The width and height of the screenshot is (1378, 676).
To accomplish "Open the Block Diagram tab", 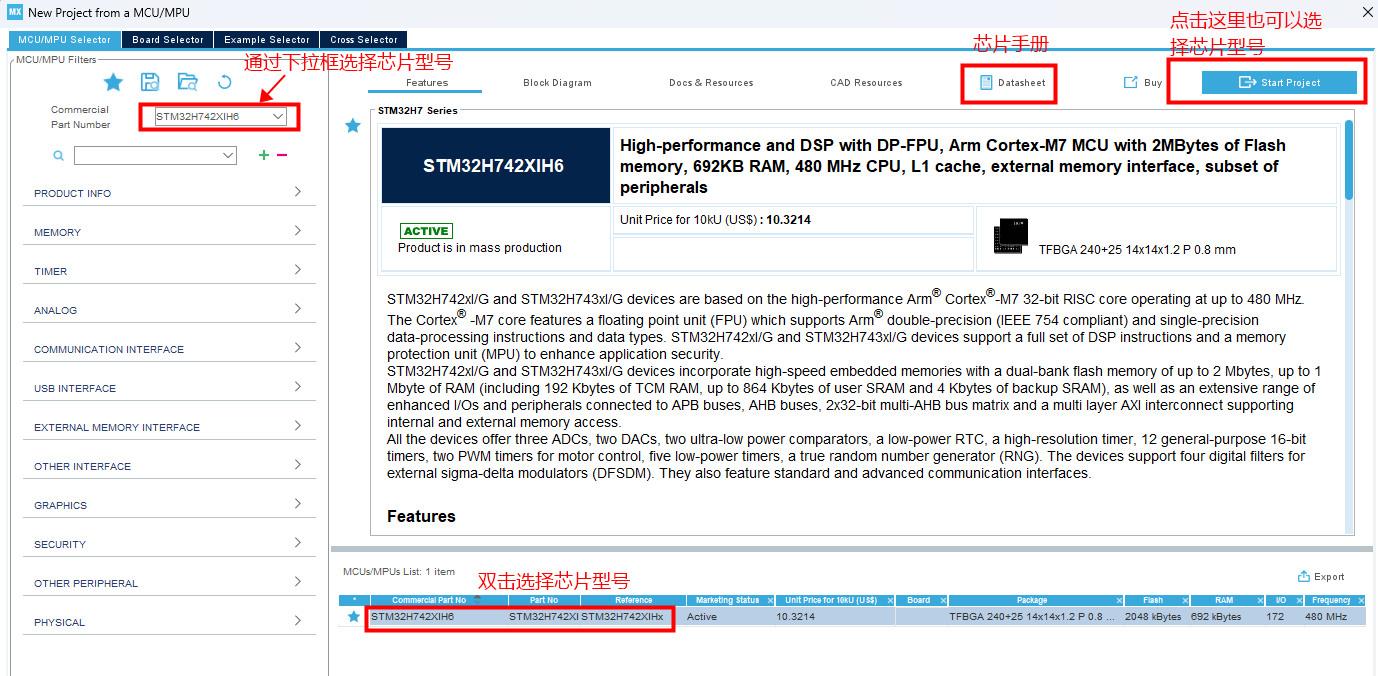I will point(557,83).
